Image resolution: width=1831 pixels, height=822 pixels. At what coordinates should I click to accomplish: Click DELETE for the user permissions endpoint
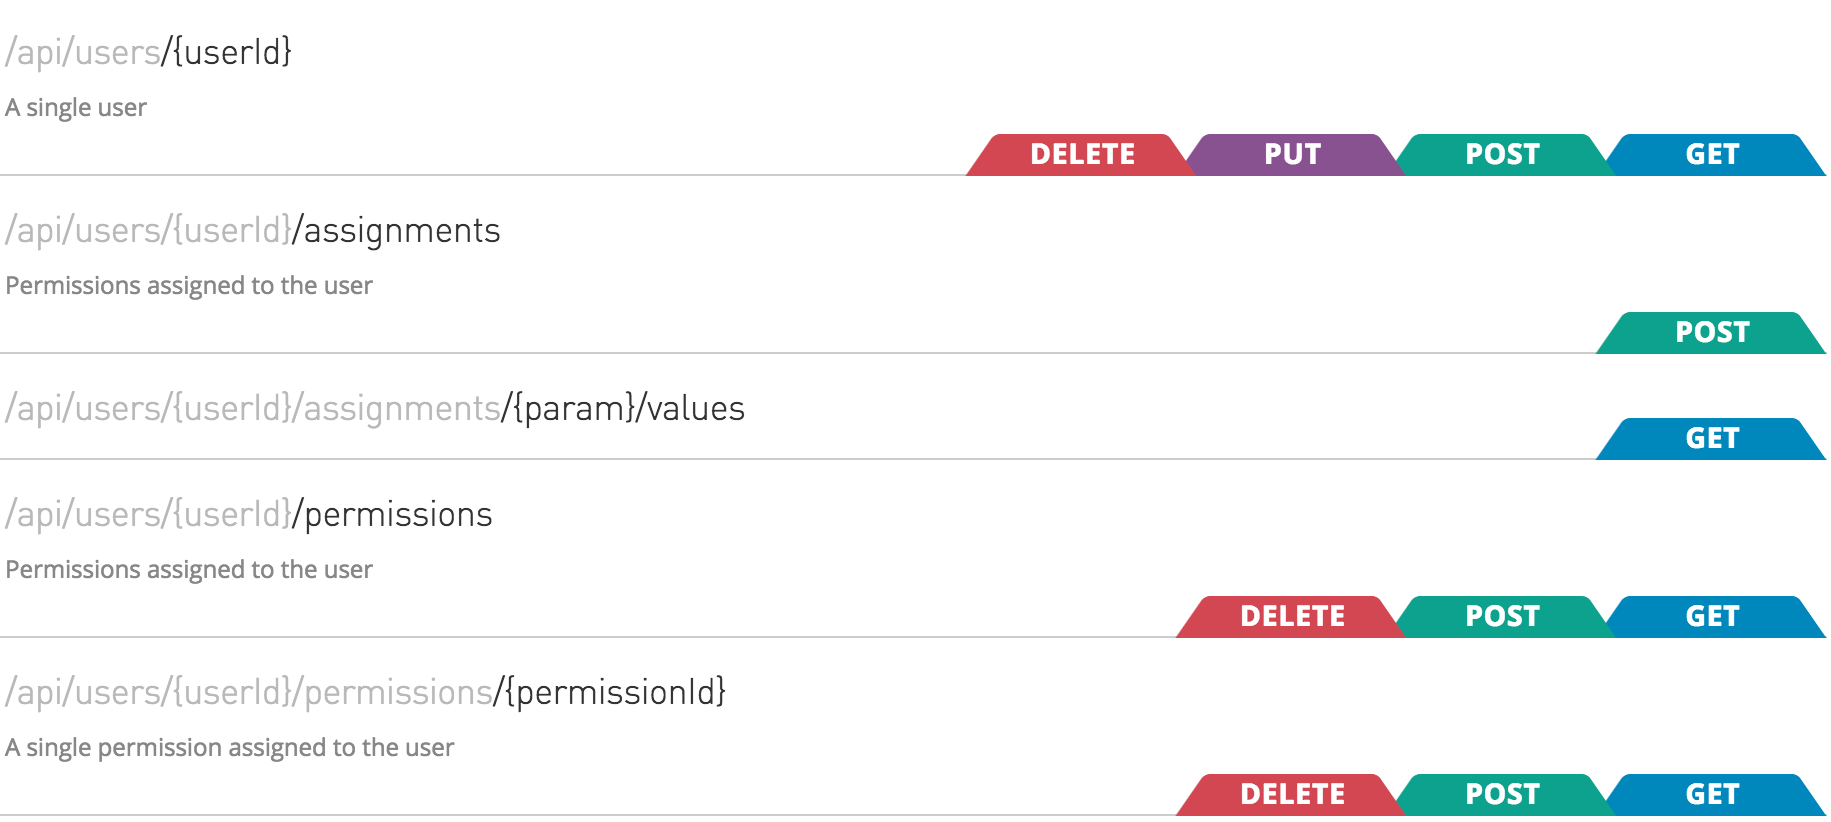pyautogui.click(x=1292, y=615)
